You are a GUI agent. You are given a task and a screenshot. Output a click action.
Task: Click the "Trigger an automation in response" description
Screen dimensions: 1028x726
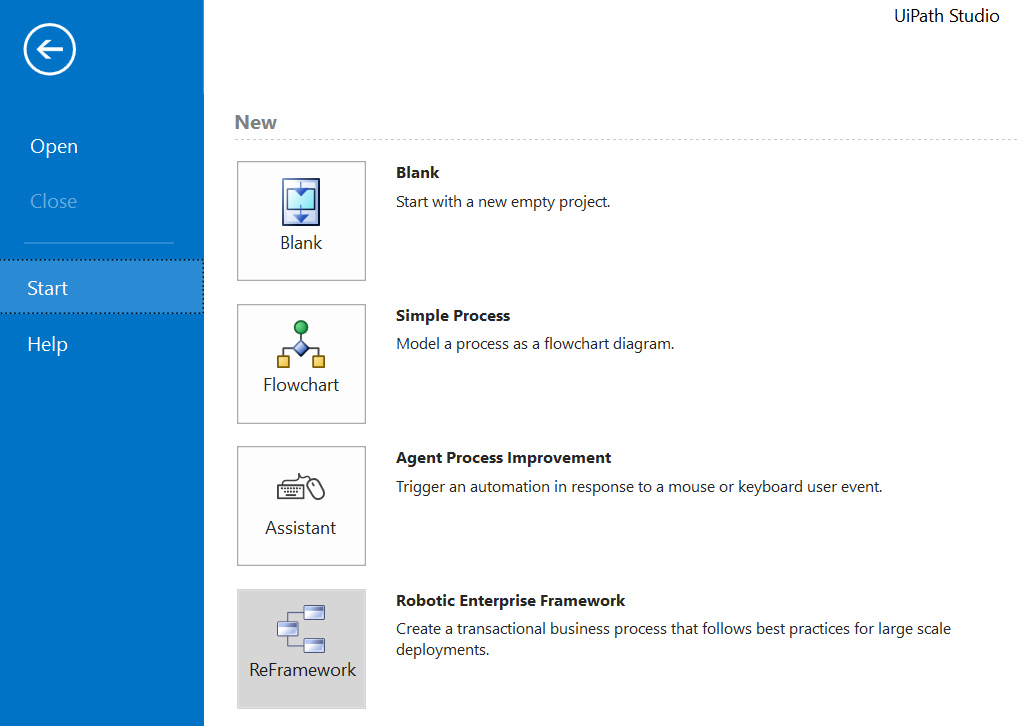pyautogui.click(x=639, y=487)
